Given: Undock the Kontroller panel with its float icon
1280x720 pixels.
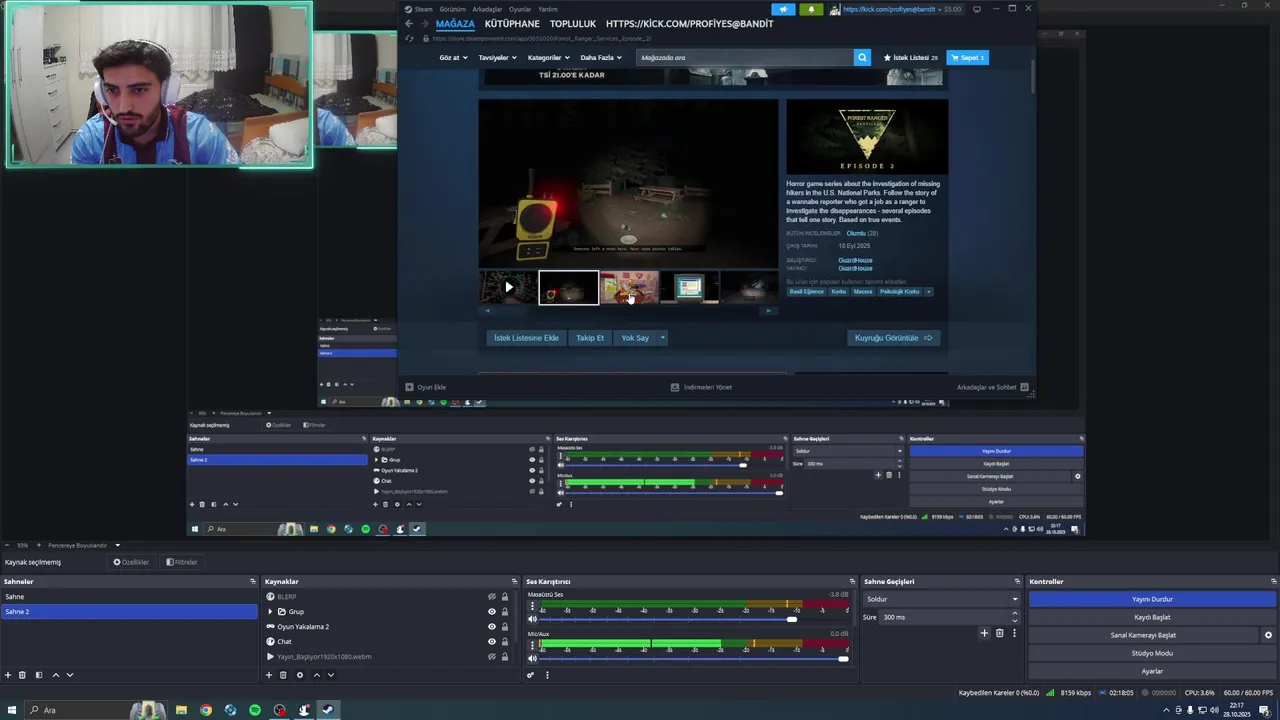Looking at the screenshot, I should 1273,581.
